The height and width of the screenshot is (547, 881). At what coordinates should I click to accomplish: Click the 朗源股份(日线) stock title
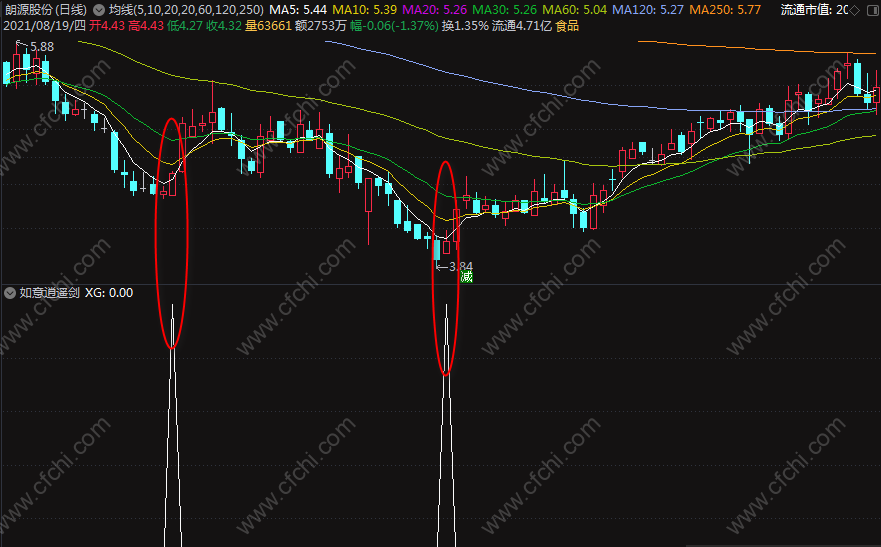(x=46, y=10)
